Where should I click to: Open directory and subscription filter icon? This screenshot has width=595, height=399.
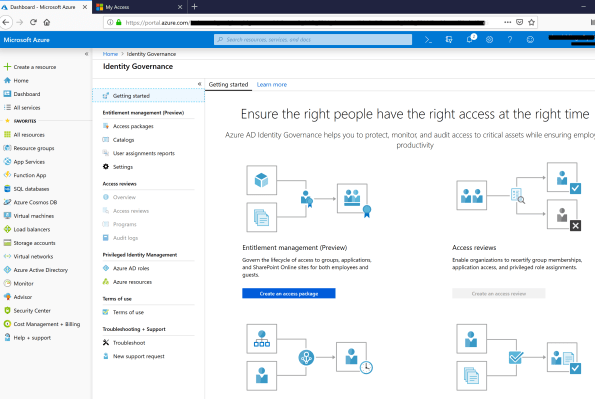[449, 39]
